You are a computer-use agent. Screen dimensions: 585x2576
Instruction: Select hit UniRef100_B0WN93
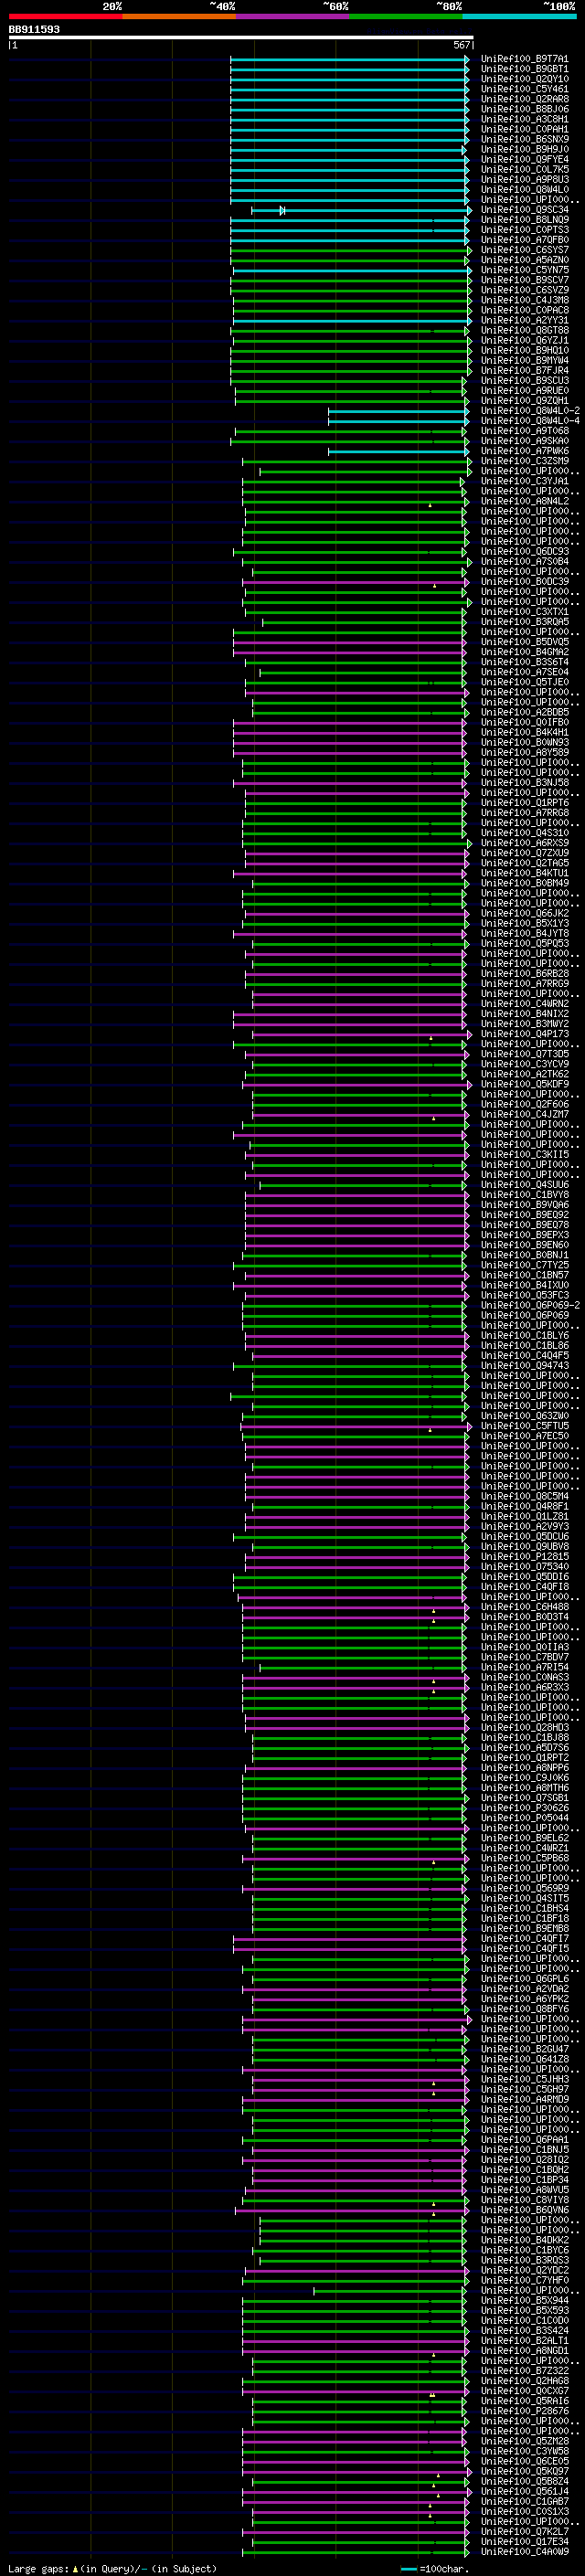coord(525,742)
